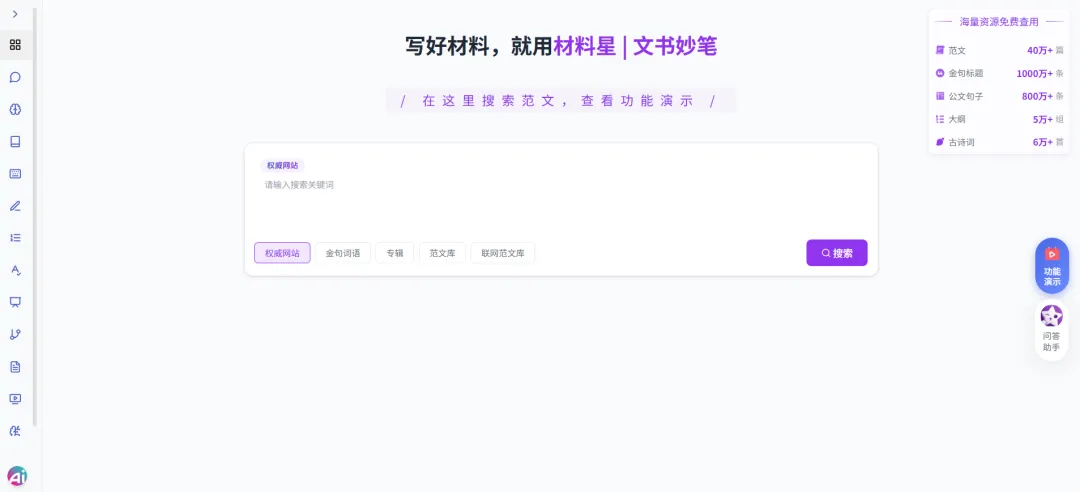Open the pen writing icon in sidebar
1080x492 pixels.
(15, 205)
